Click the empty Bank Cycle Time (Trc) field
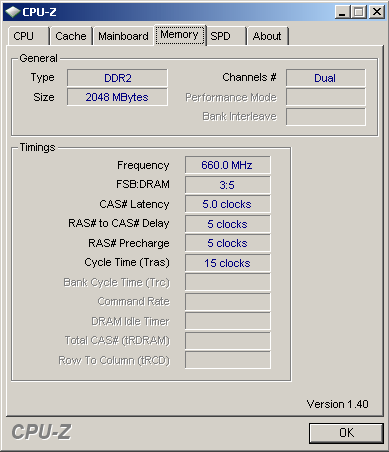The height and width of the screenshot is (452, 389). point(228,282)
